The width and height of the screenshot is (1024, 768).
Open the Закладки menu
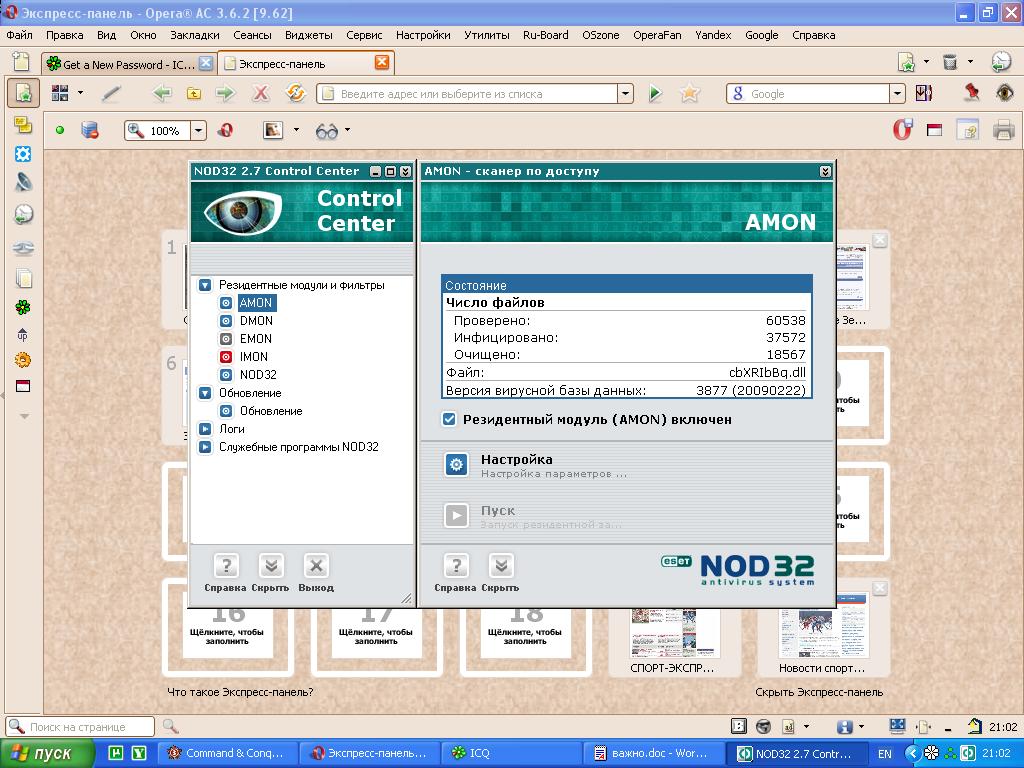(x=195, y=35)
